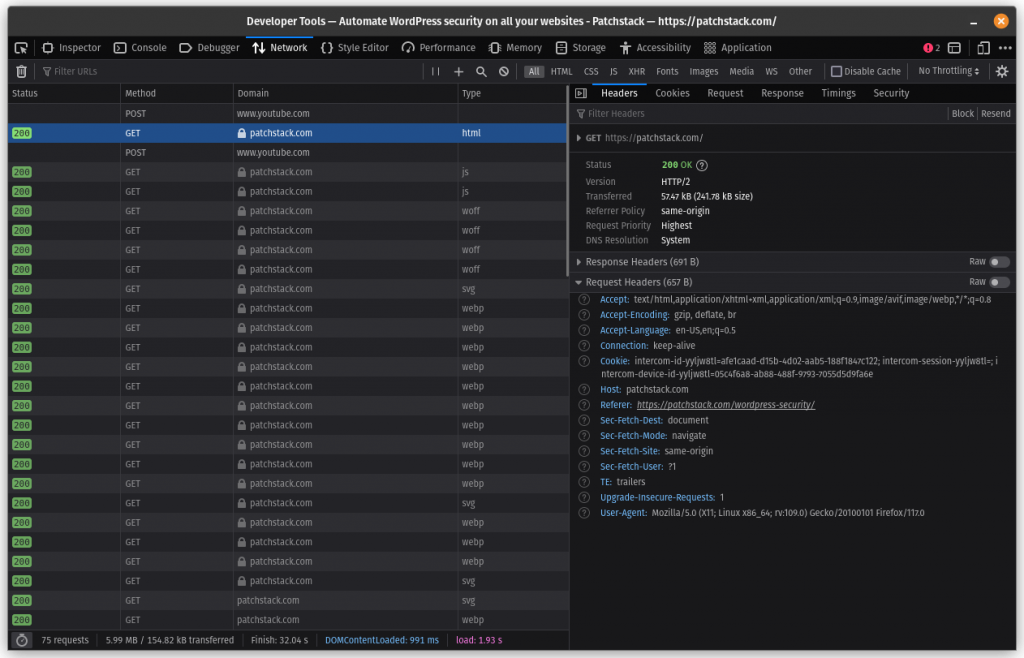Screen dimensions: 1024x658
Task: Toggle Raw view for Request Headers
Action: point(1000,282)
